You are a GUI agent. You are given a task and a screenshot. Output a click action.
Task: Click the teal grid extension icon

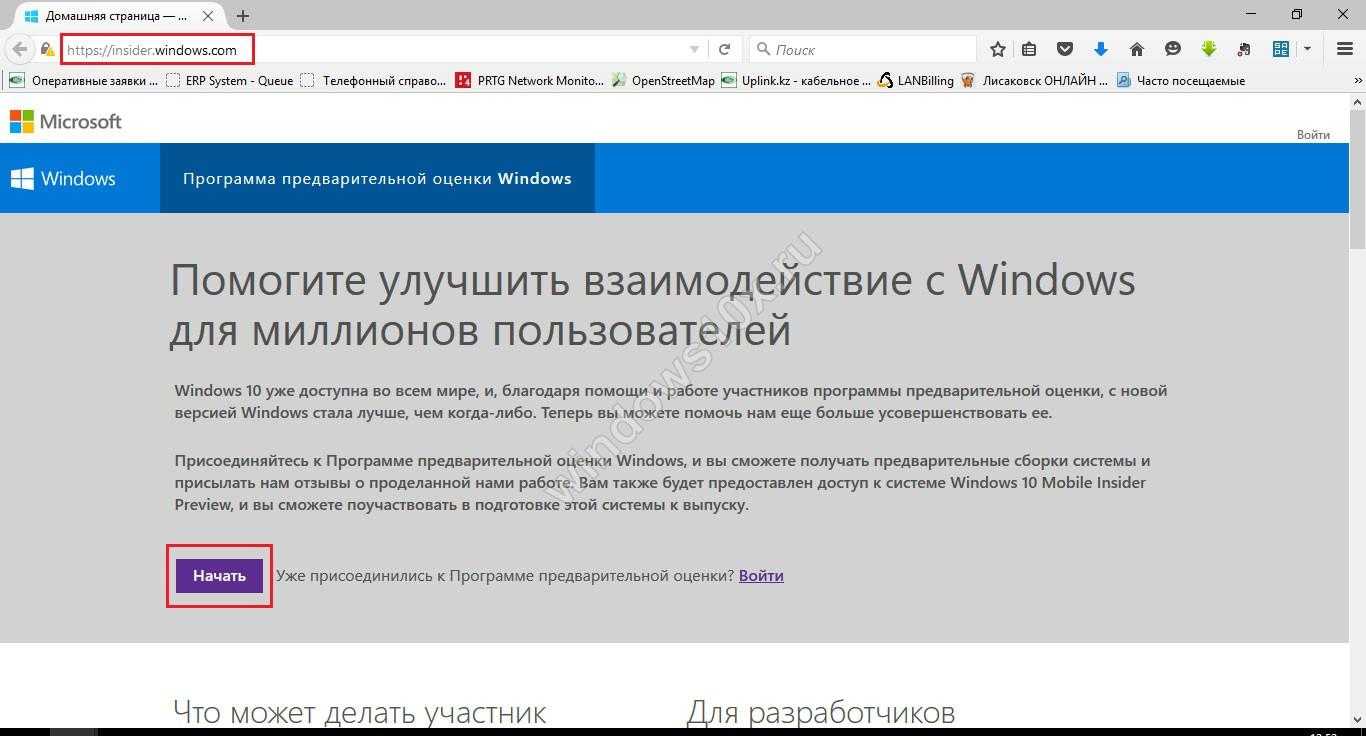(x=1281, y=49)
